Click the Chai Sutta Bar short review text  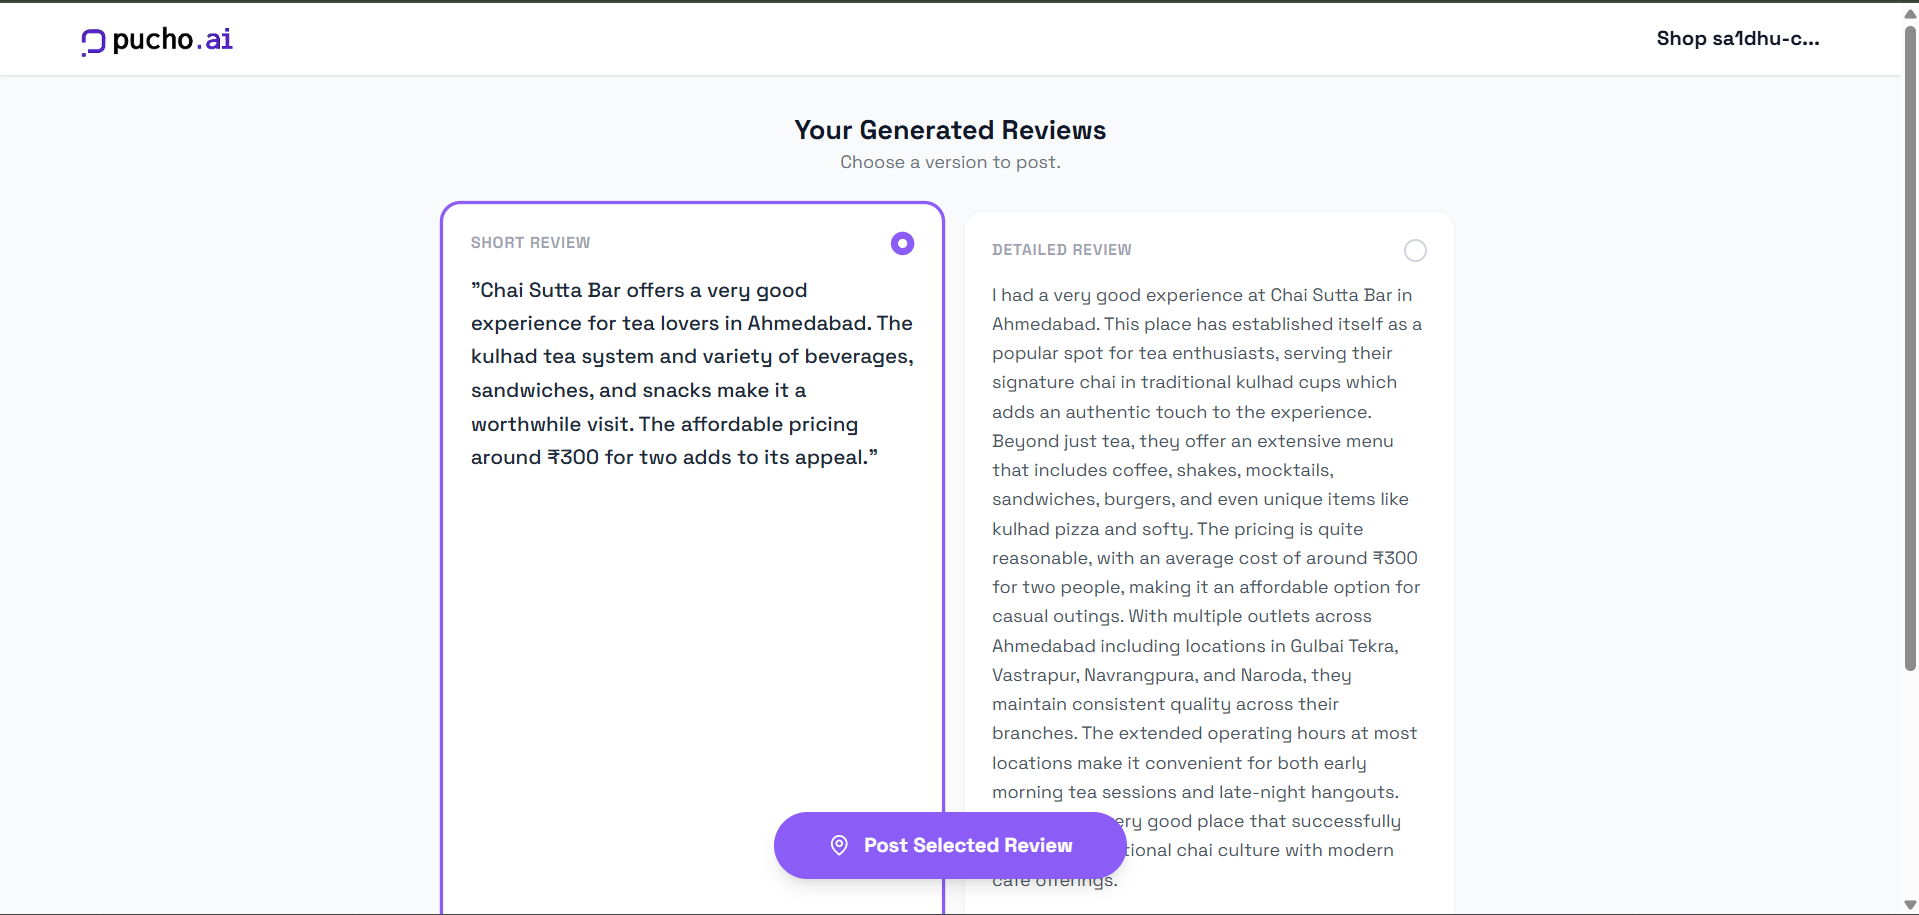point(692,373)
